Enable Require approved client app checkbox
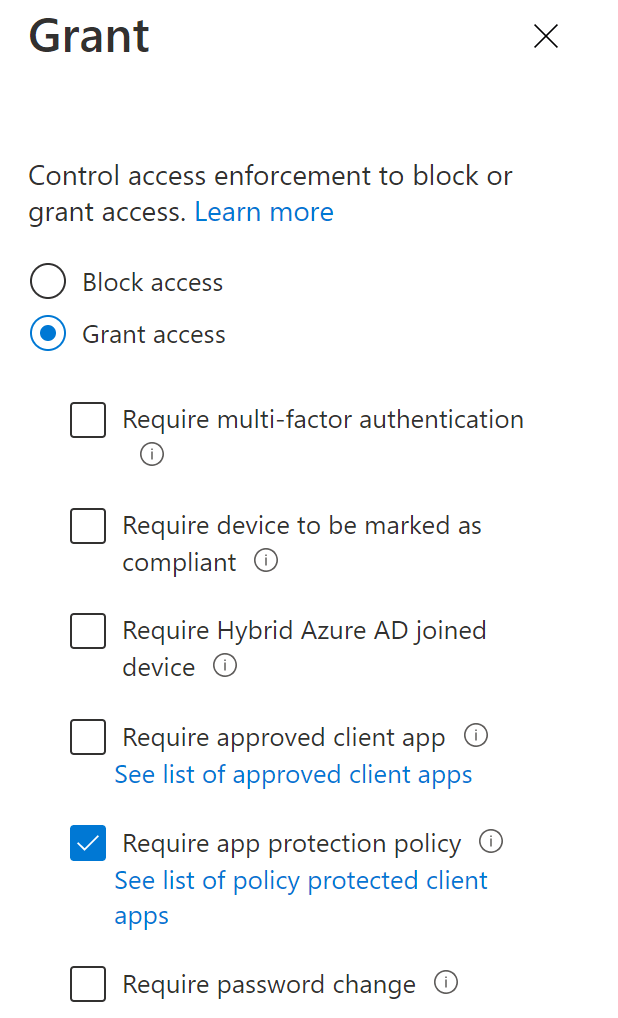Viewport: 618px width, 1018px height. (x=88, y=738)
